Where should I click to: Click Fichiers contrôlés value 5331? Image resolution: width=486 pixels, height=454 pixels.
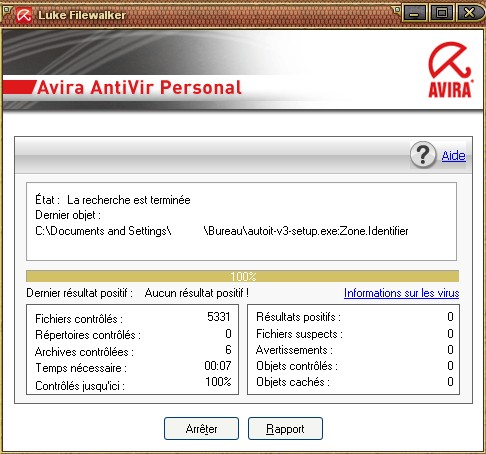coord(219,317)
